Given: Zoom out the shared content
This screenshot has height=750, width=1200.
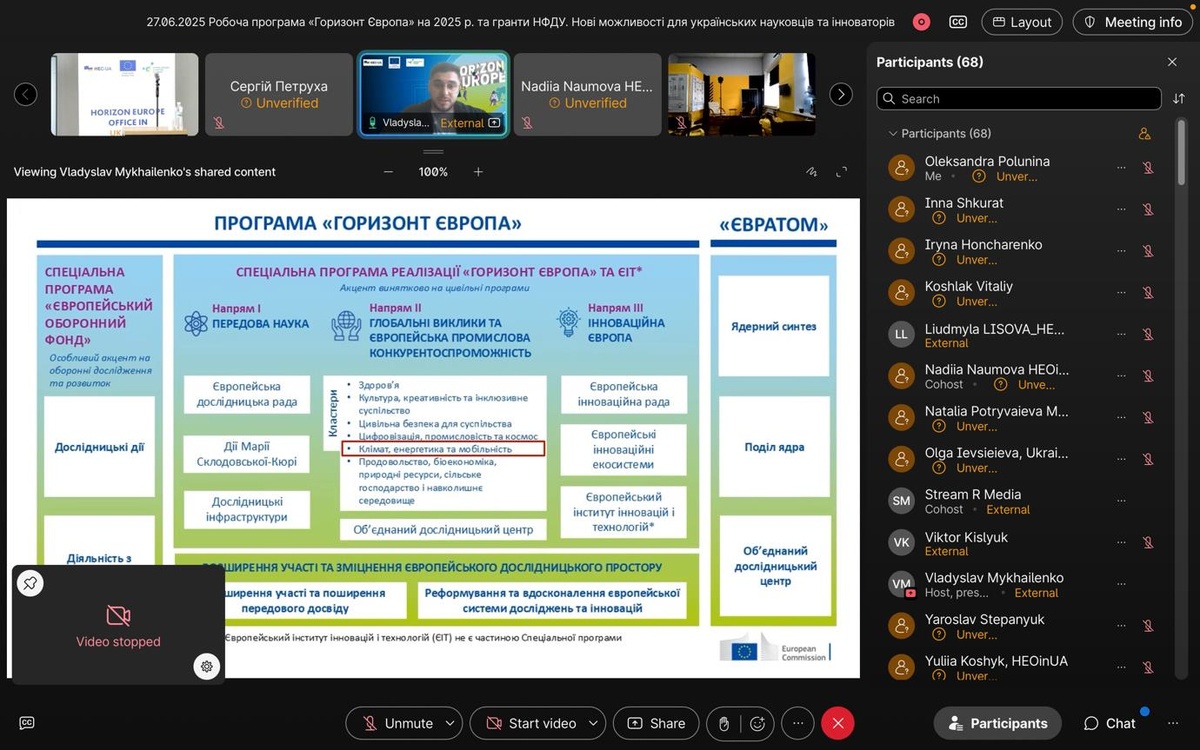Looking at the screenshot, I should click(388, 172).
